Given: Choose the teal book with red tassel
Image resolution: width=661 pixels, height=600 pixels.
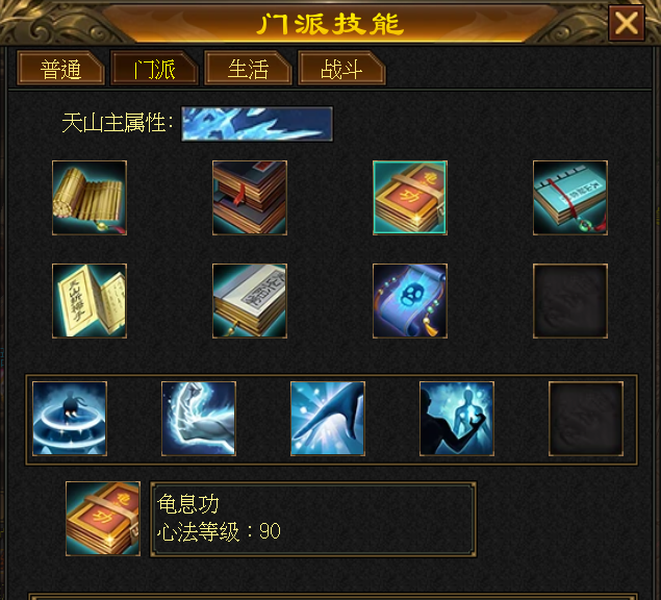Looking at the screenshot, I should click(570, 198).
